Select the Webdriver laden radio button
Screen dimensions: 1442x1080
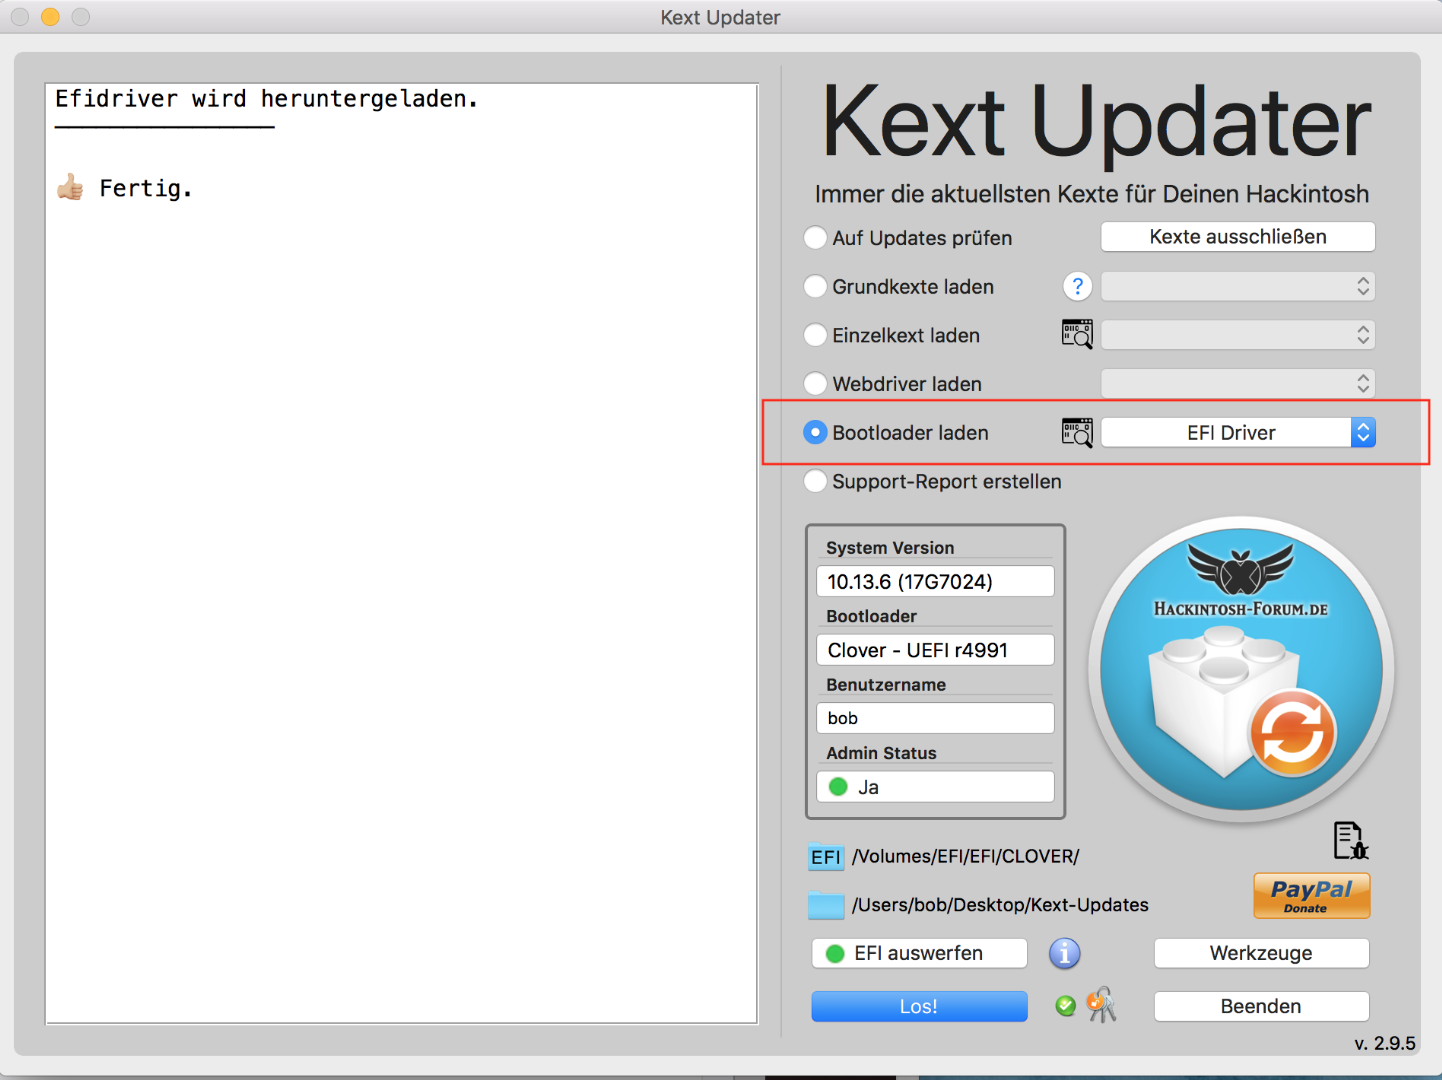(816, 384)
